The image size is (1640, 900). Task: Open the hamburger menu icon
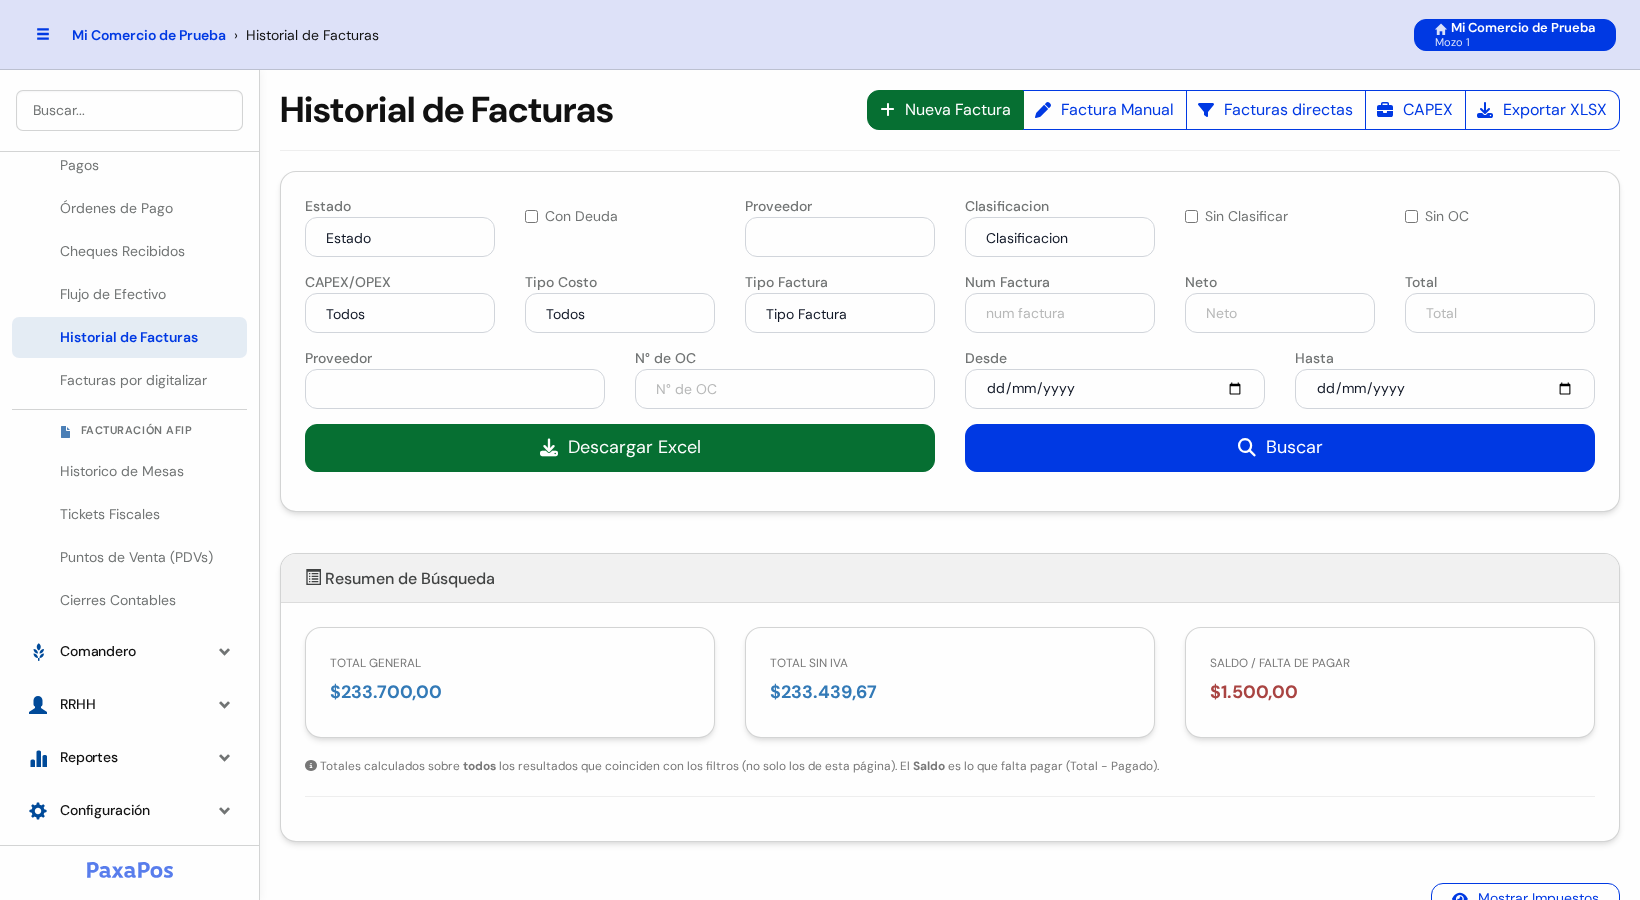[x=43, y=34]
